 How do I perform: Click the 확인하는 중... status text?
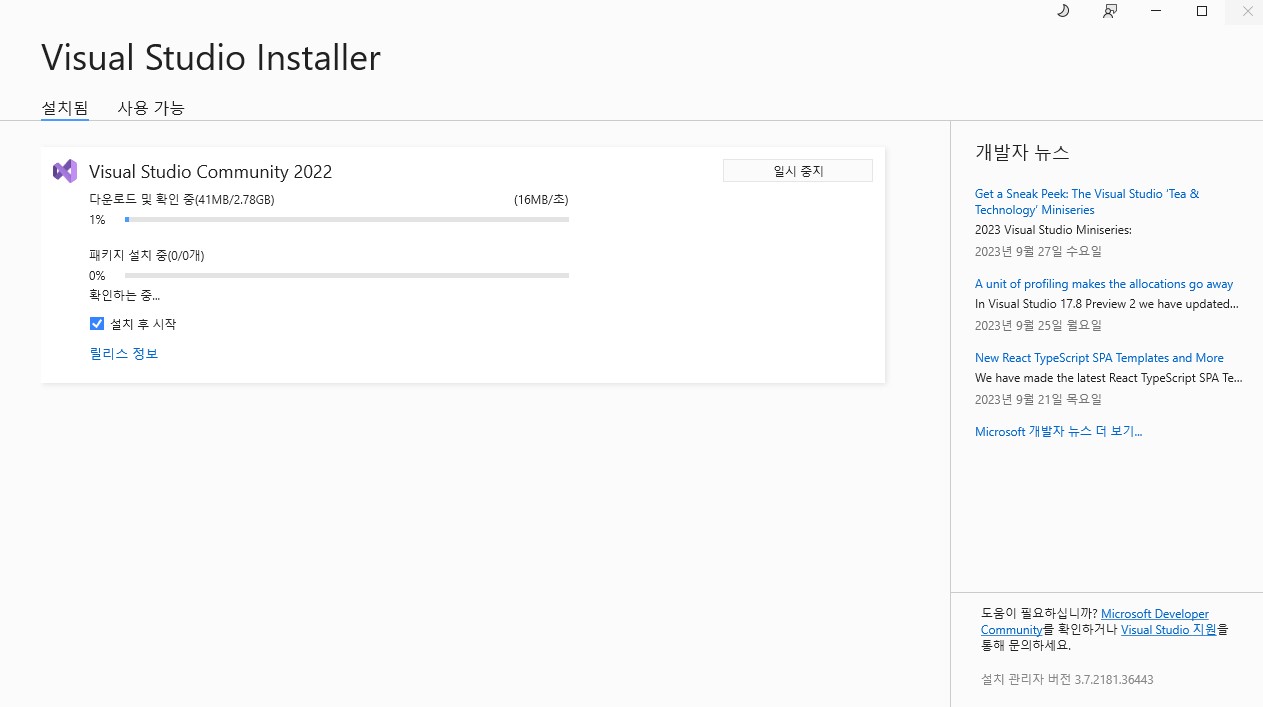125,295
